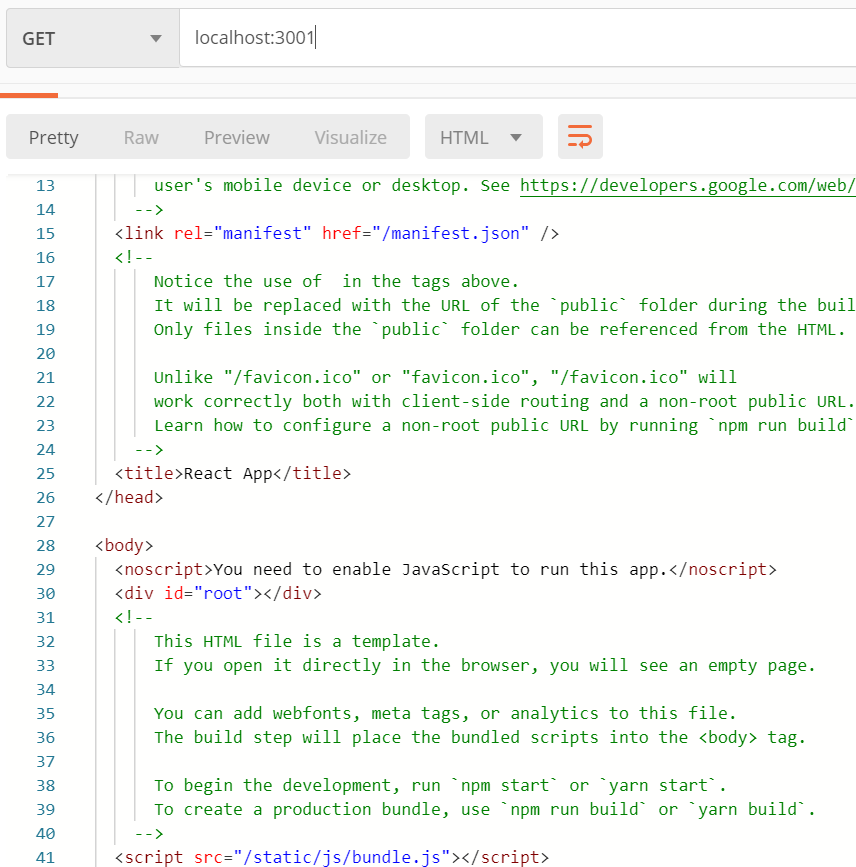Select the Visualize tab
The height and width of the screenshot is (867, 856).
[x=350, y=138]
